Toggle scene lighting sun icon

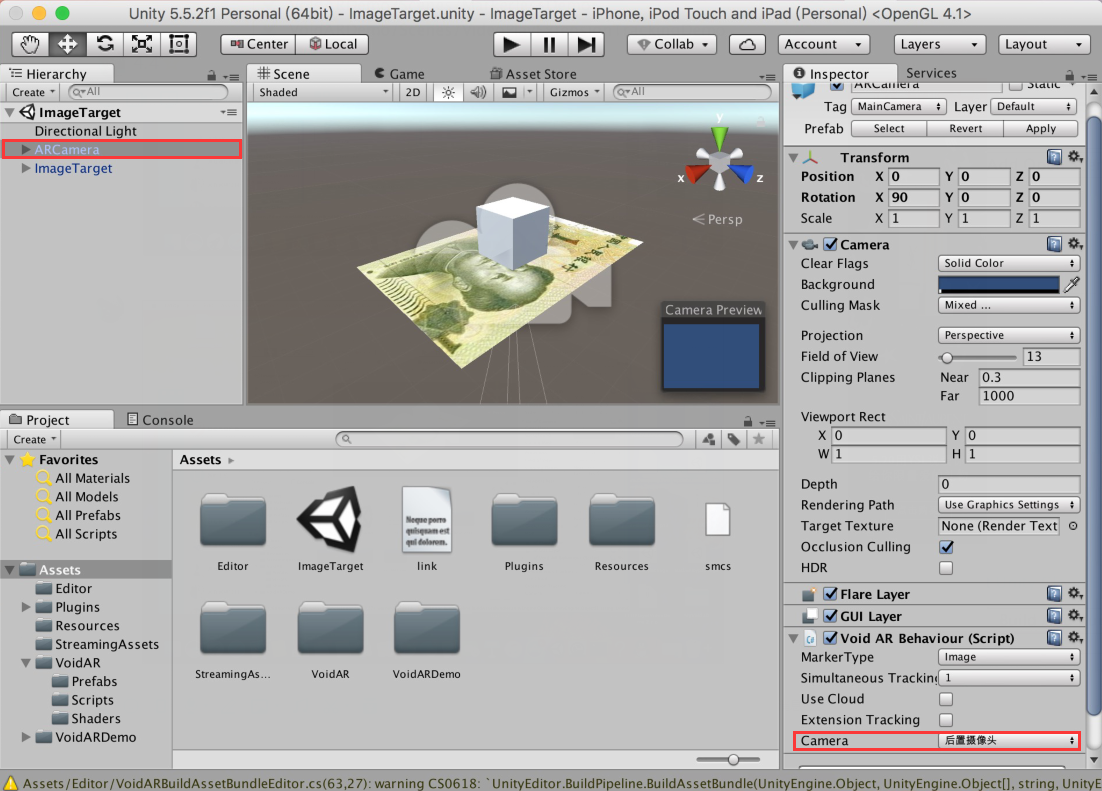(448, 92)
